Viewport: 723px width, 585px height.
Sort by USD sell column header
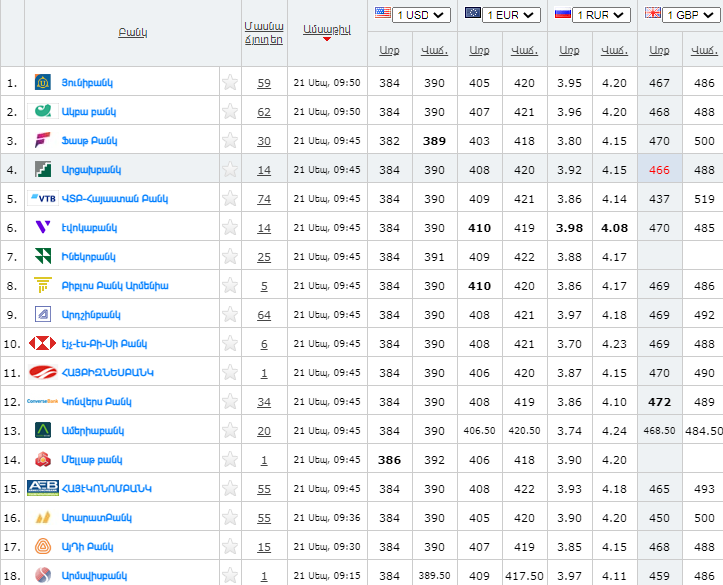(434, 50)
